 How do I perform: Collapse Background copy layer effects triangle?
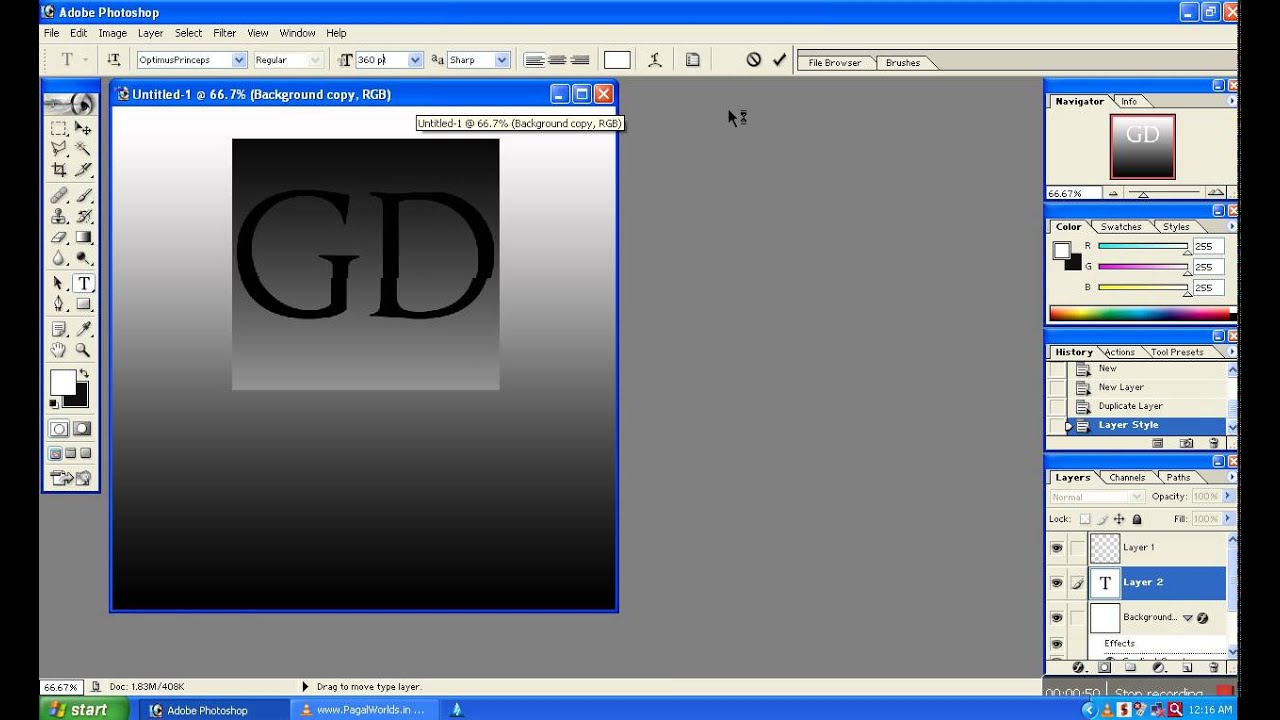tap(1187, 618)
